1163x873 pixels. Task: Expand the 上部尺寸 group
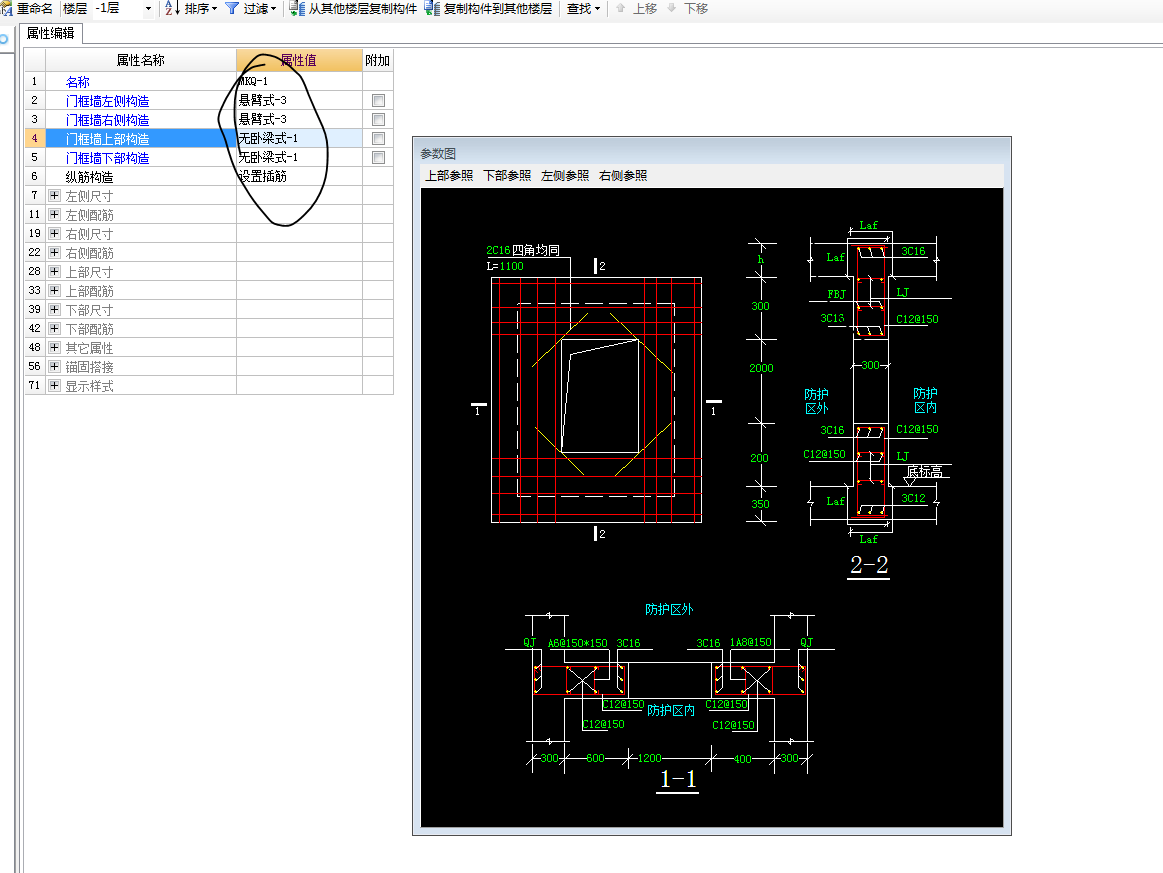(x=54, y=271)
